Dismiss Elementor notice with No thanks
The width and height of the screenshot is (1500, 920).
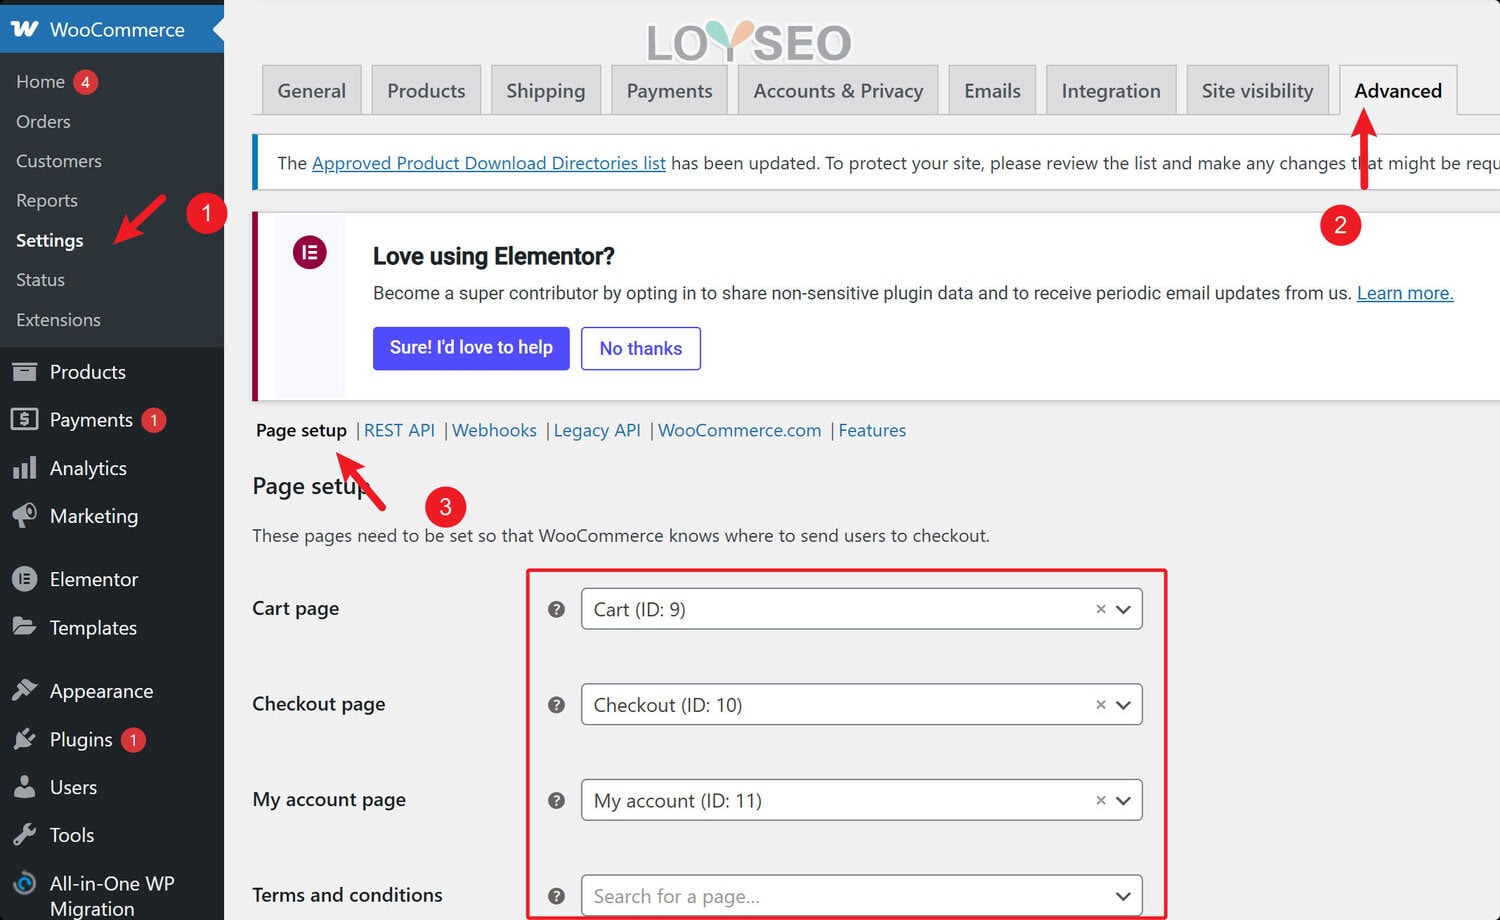(640, 348)
